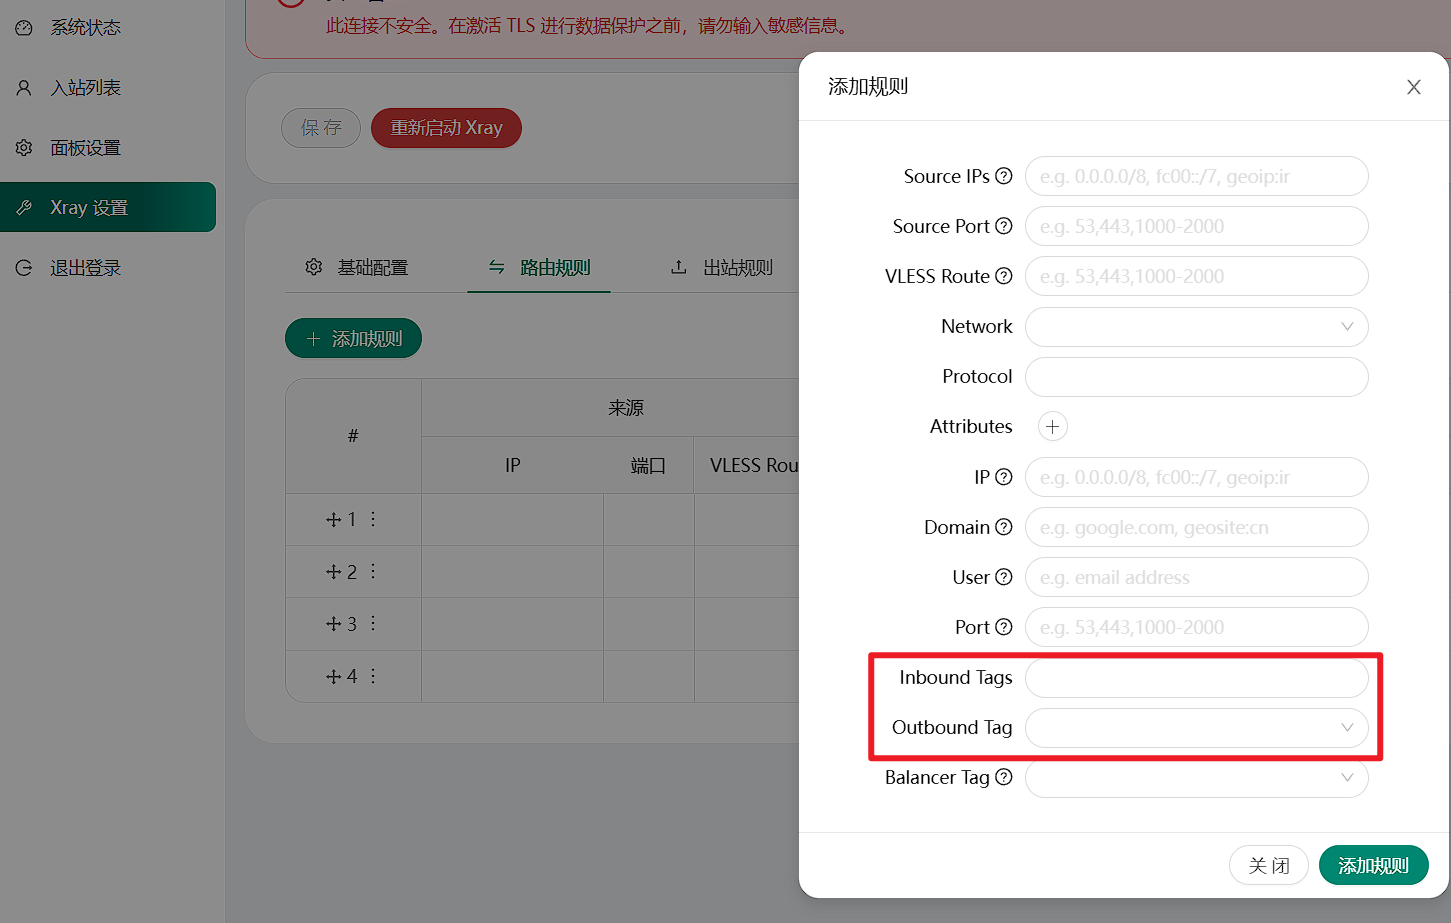Open the row 1 more-options dots
The width and height of the screenshot is (1451, 923).
[x=373, y=519]
